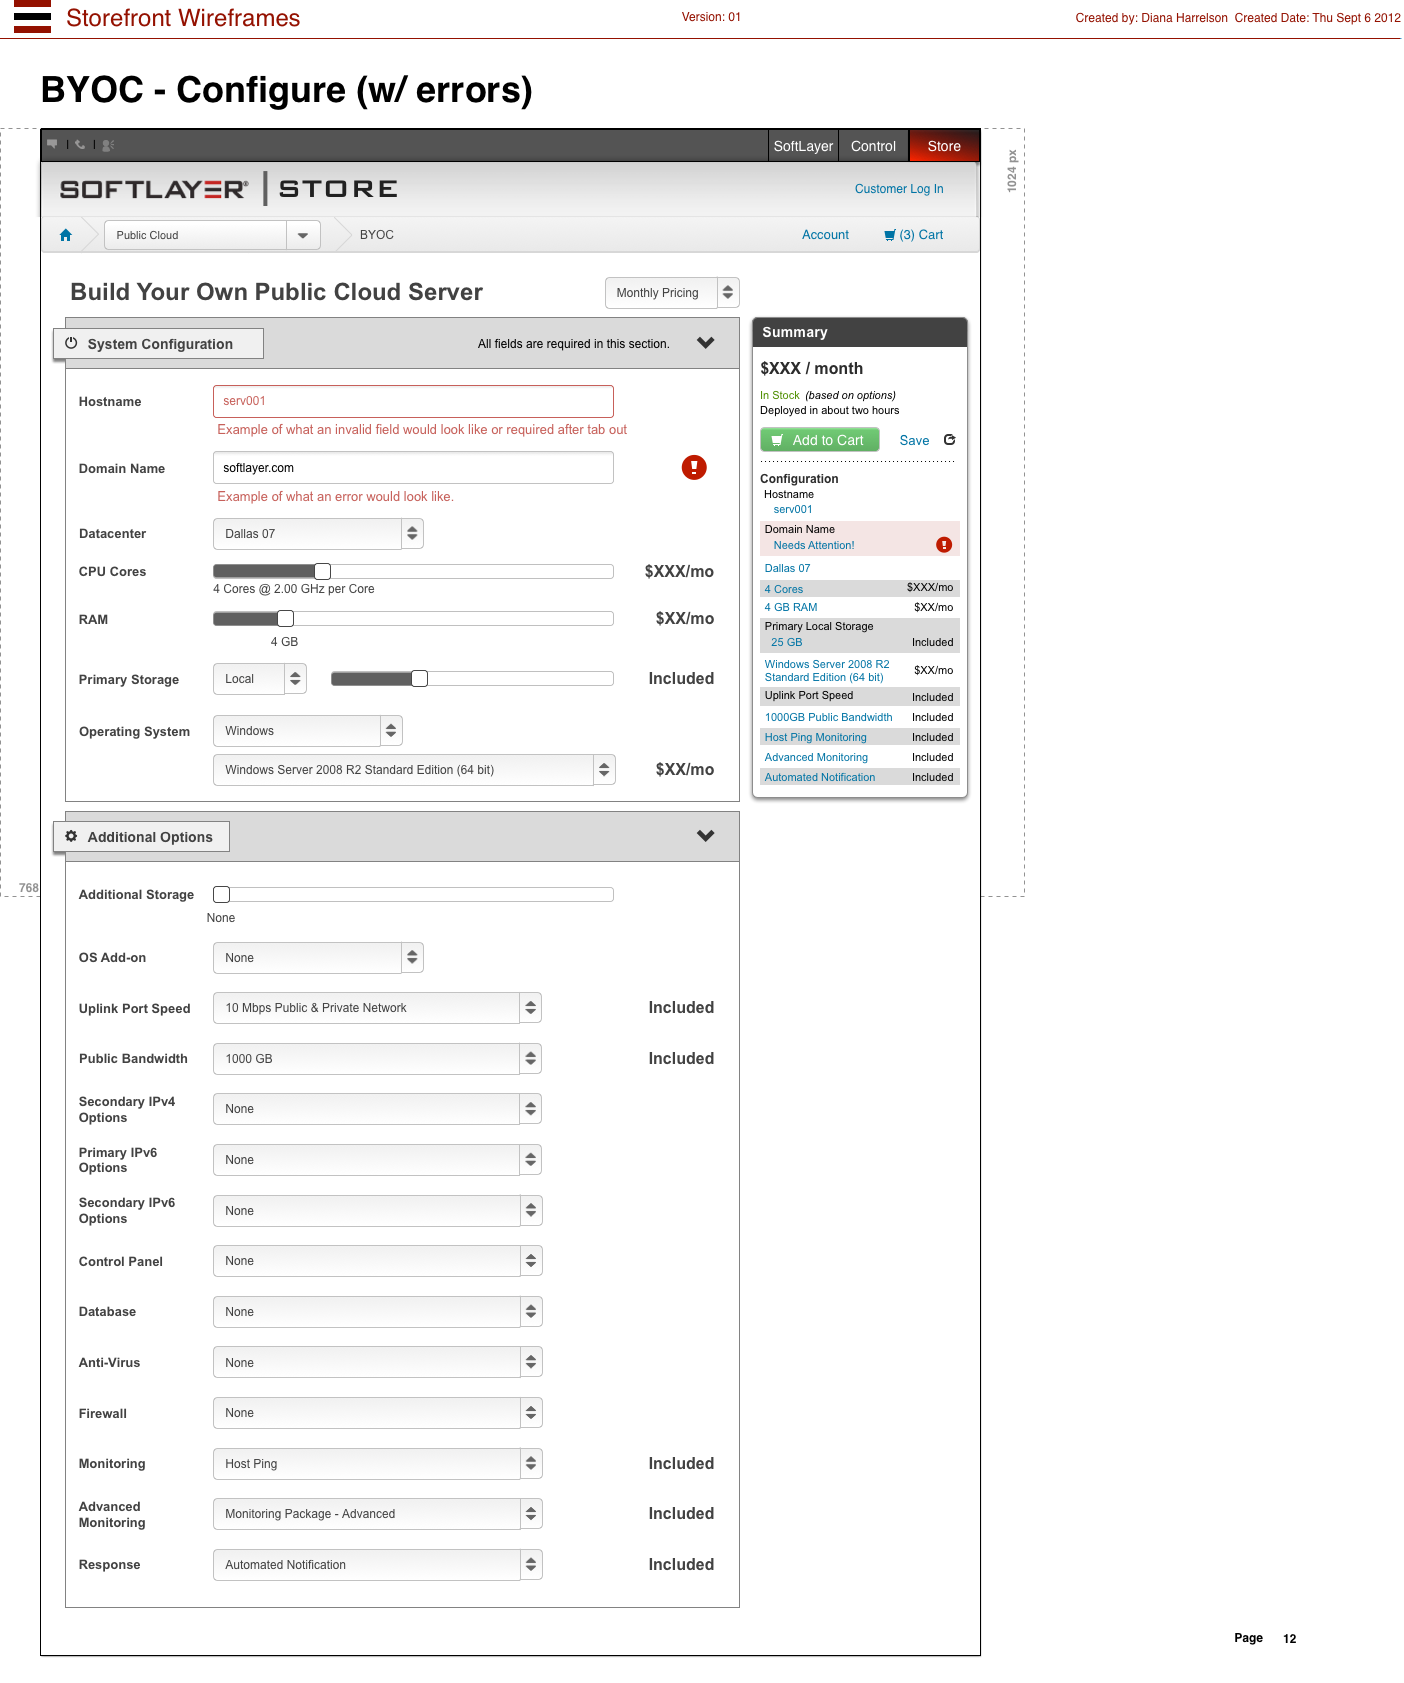Screen dimensions: 1404x1683
Task: Open the Database dropdown
Action: (x=377, y=1312)
